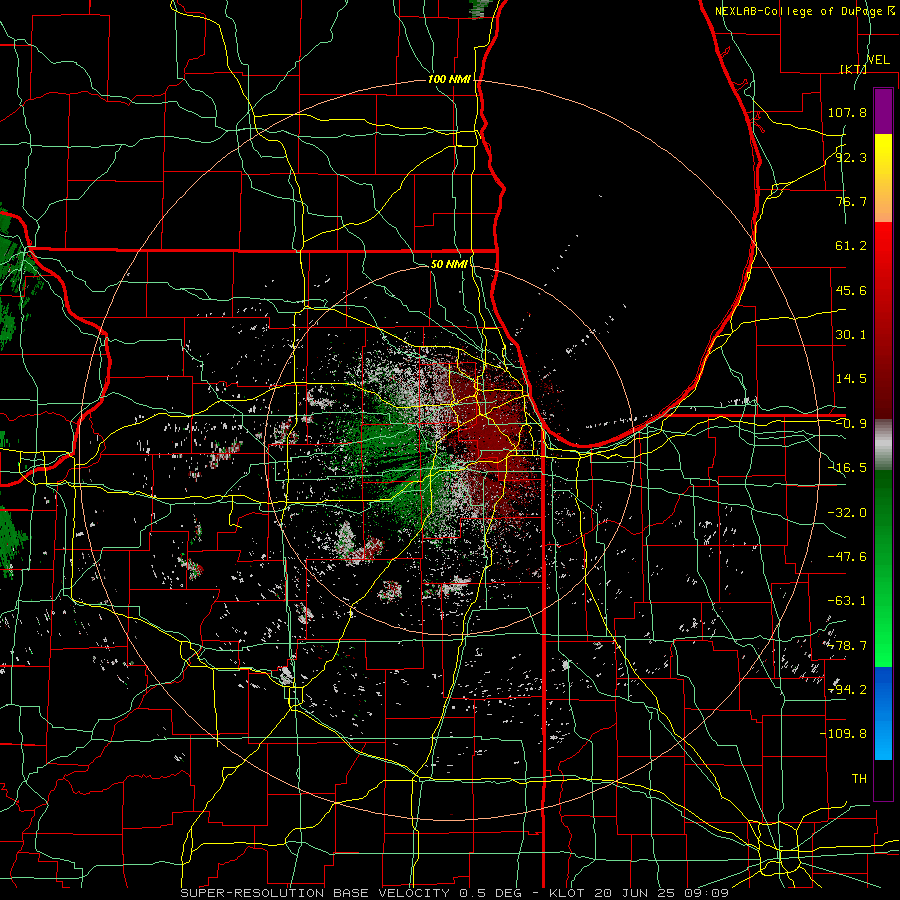Screen dimensions: 900x900
Task: Click the 100 NMI range ring label
Action: pos(449,79)
